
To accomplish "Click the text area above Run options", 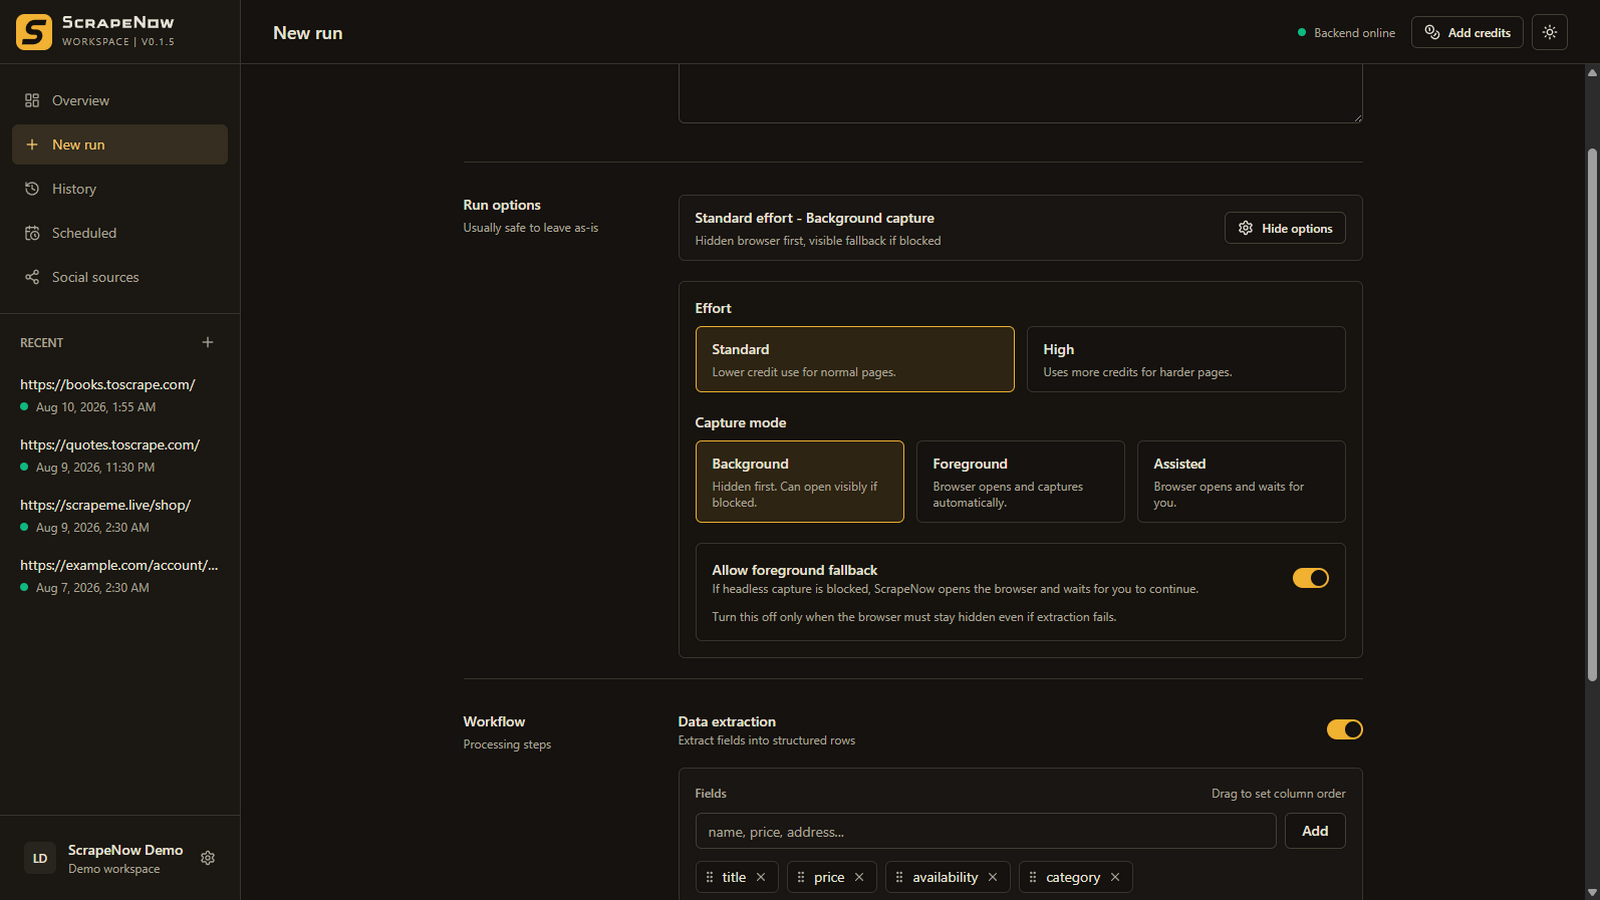I will coord(1020,93).
